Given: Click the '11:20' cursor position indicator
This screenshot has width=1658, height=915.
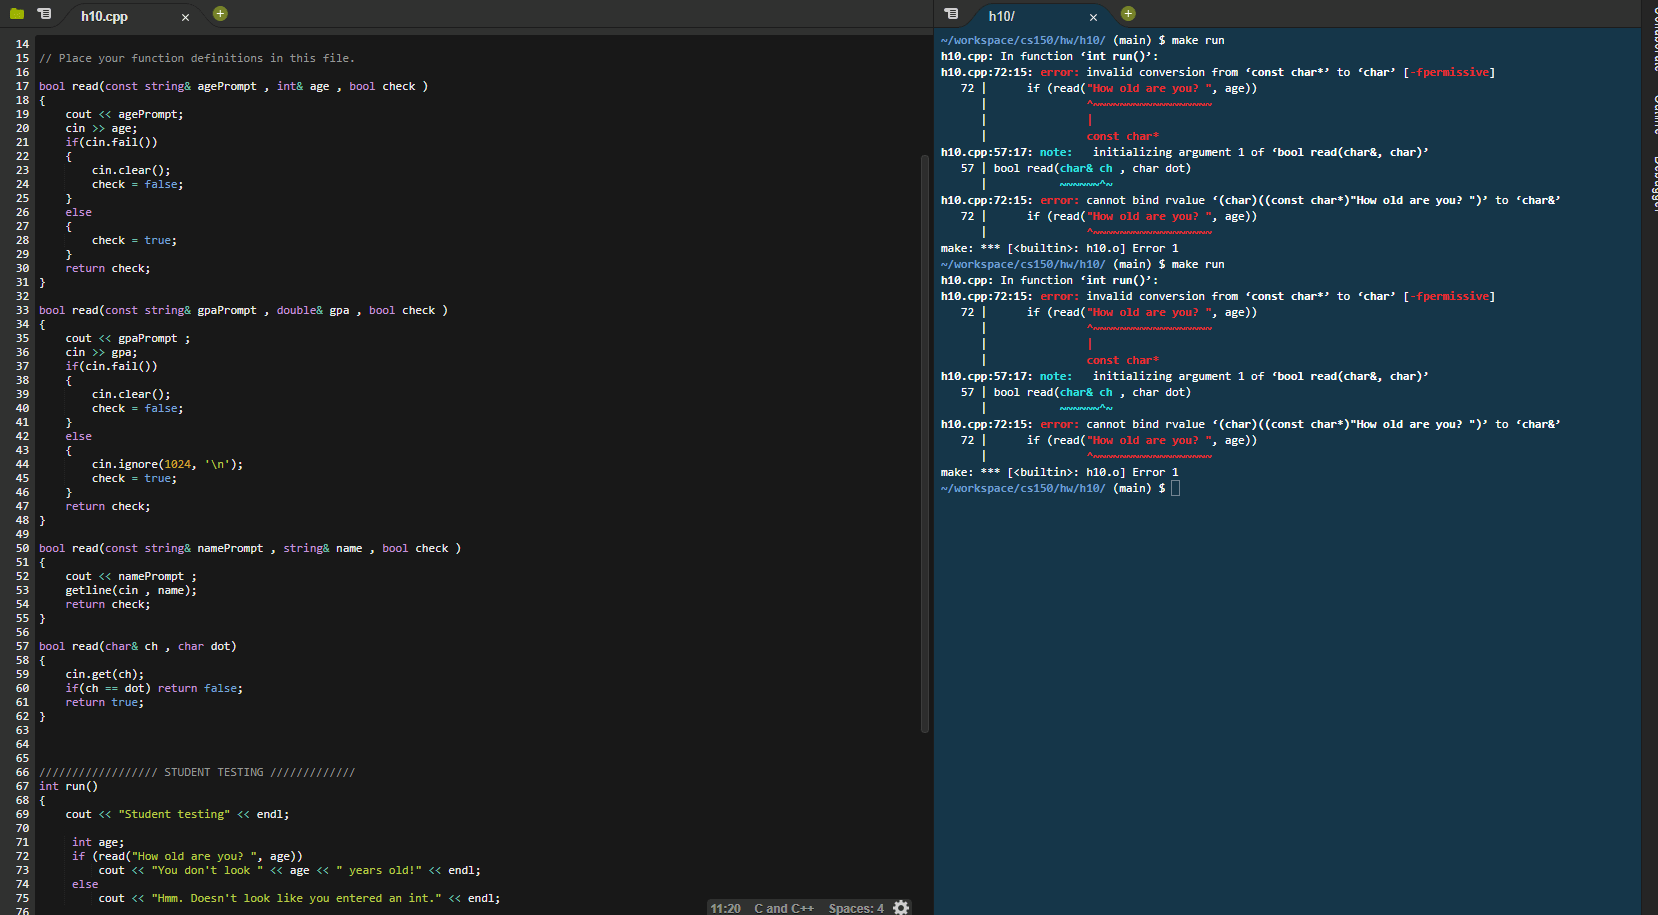Looking at the screenshot, I should (x=724, y=907).
